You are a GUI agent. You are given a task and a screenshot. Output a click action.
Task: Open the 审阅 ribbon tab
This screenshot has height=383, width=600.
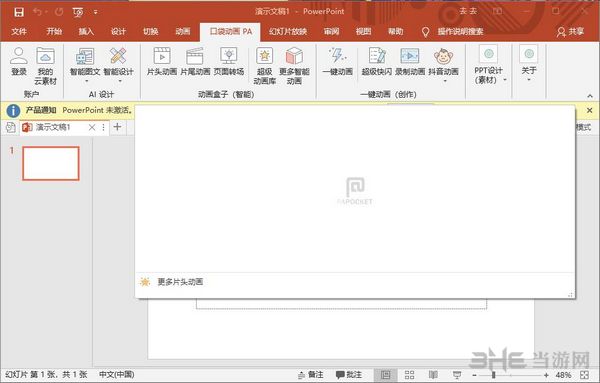[x=331, y=31]
